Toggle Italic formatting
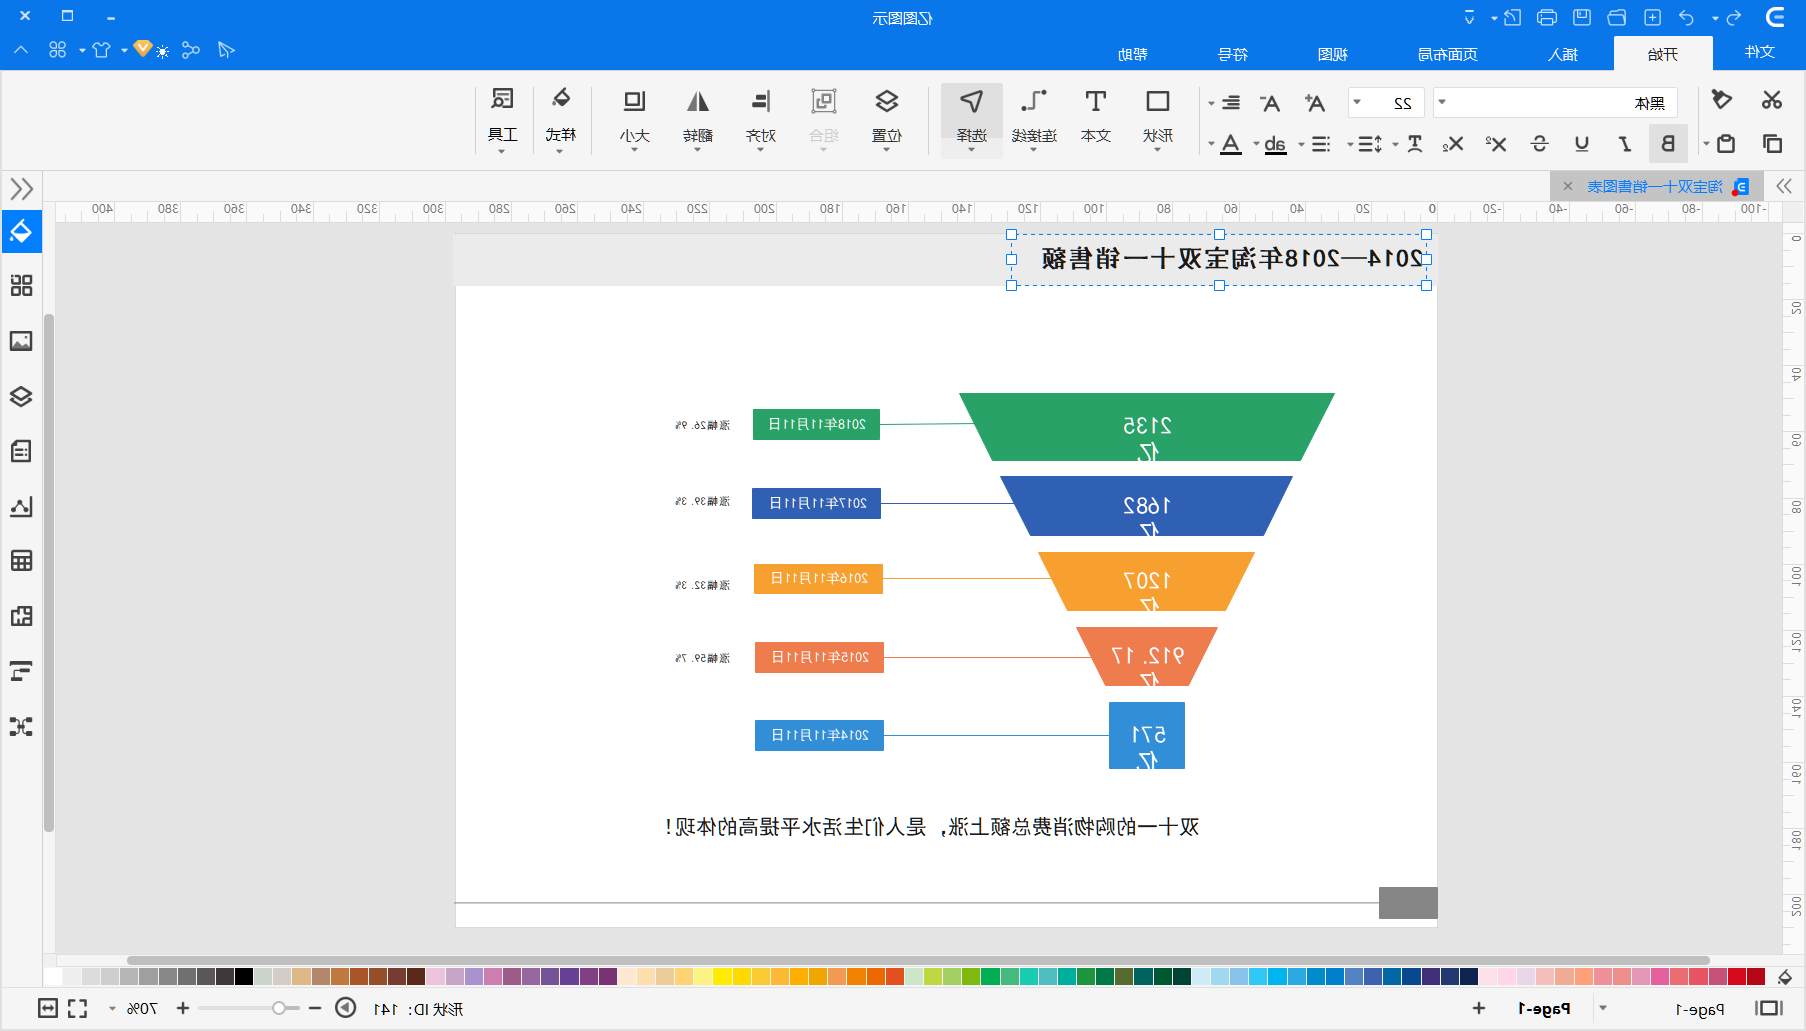 (1625, 144)
